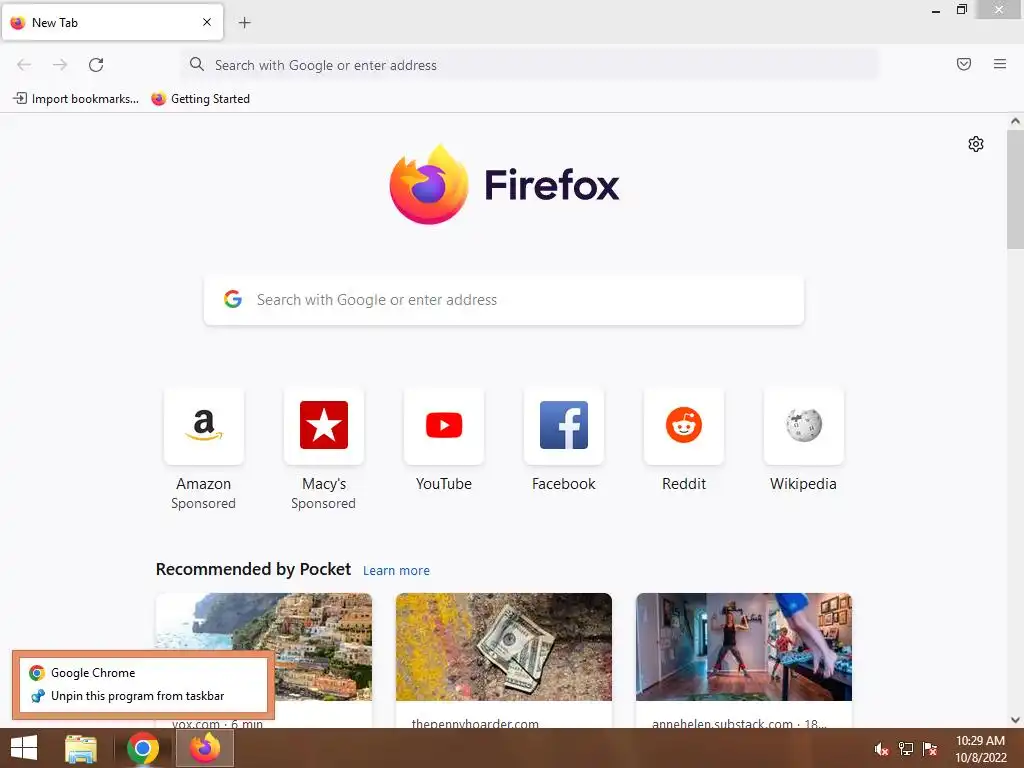
Task: Open the YouTube shortcut tile
Action: [x=444, y=426]
